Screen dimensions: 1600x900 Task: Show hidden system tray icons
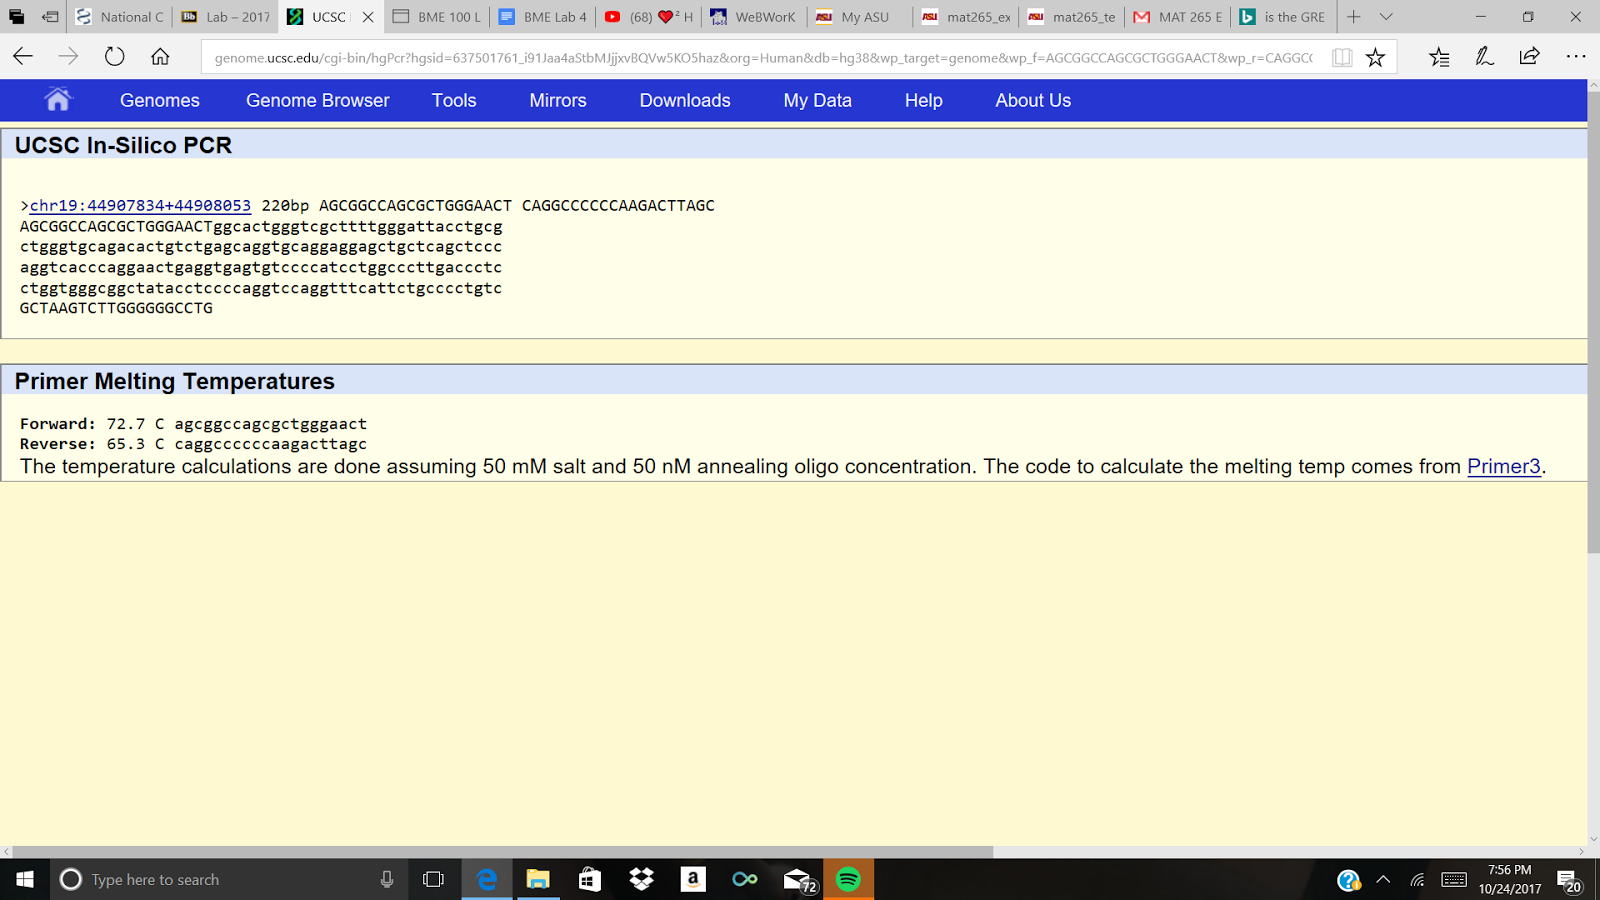click(1383, 880)
